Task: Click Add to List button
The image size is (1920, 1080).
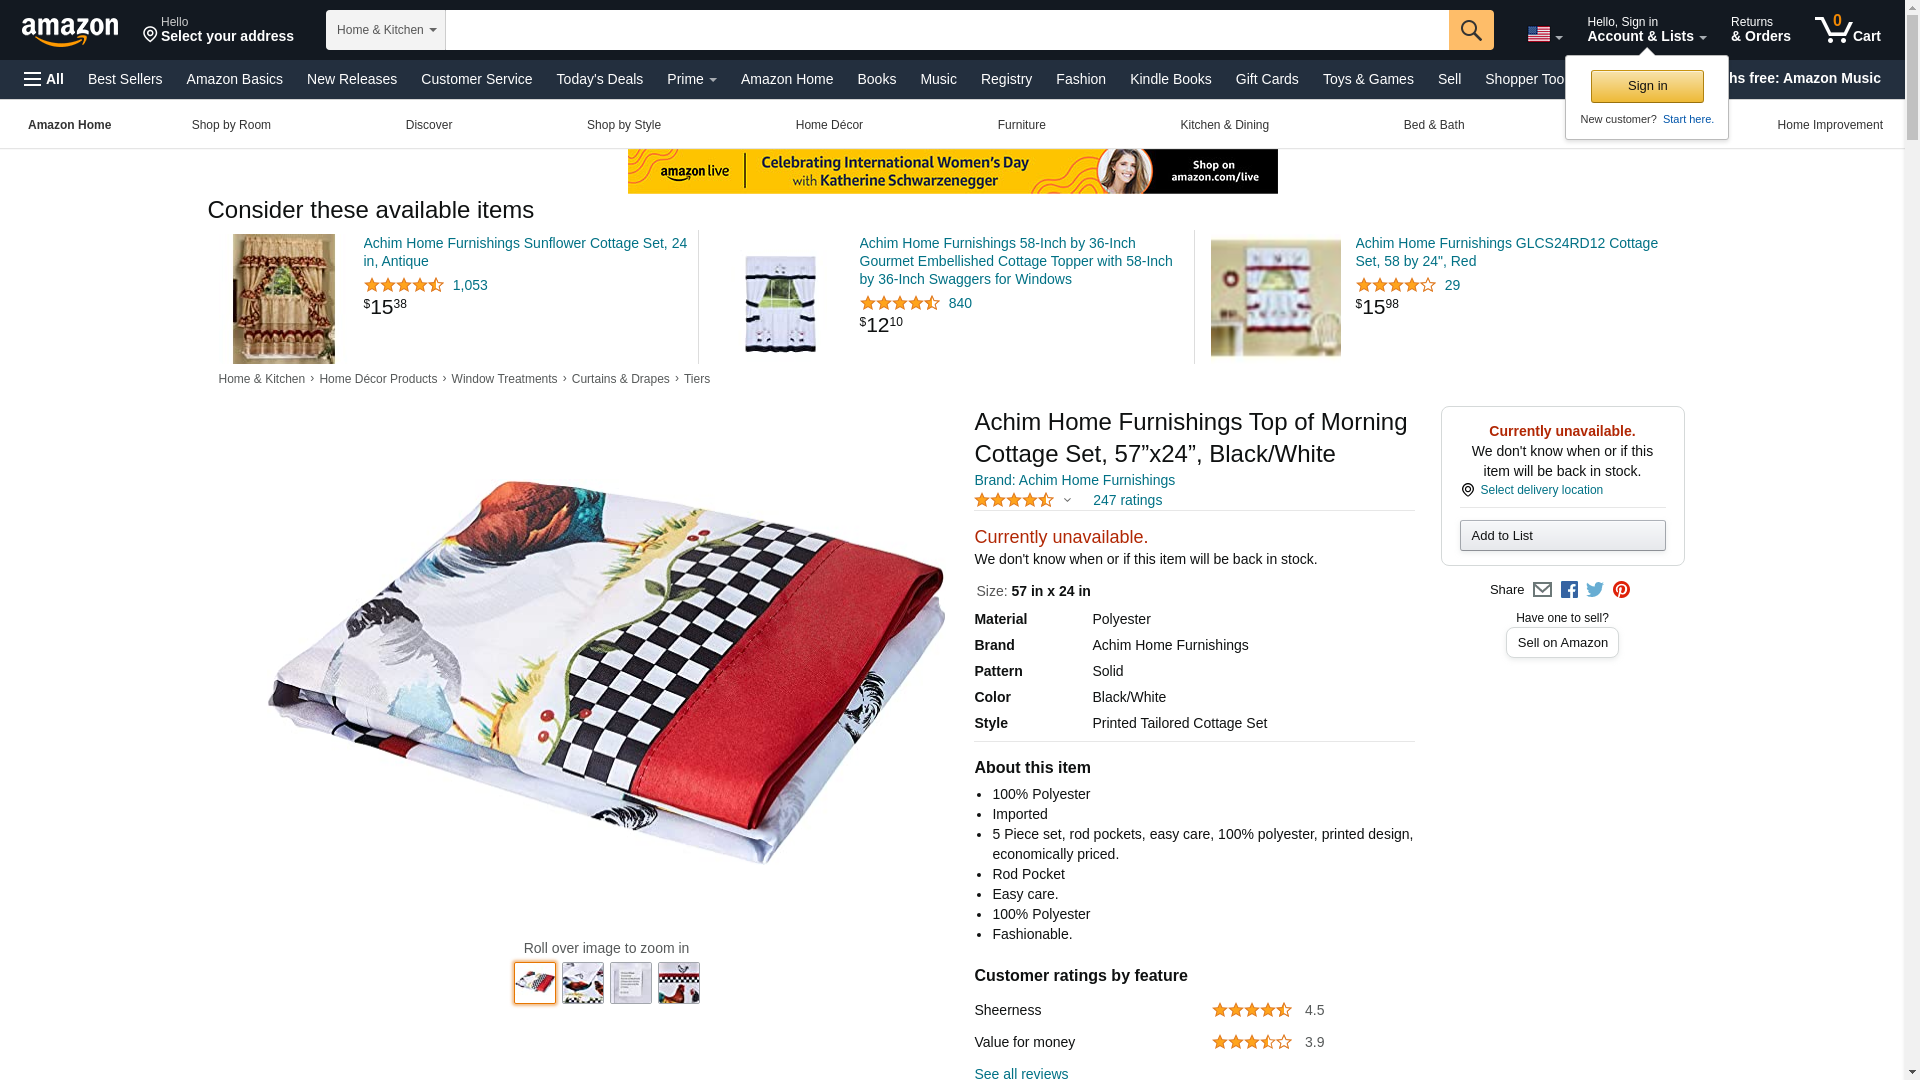Action: click(x=1562, y=536)
